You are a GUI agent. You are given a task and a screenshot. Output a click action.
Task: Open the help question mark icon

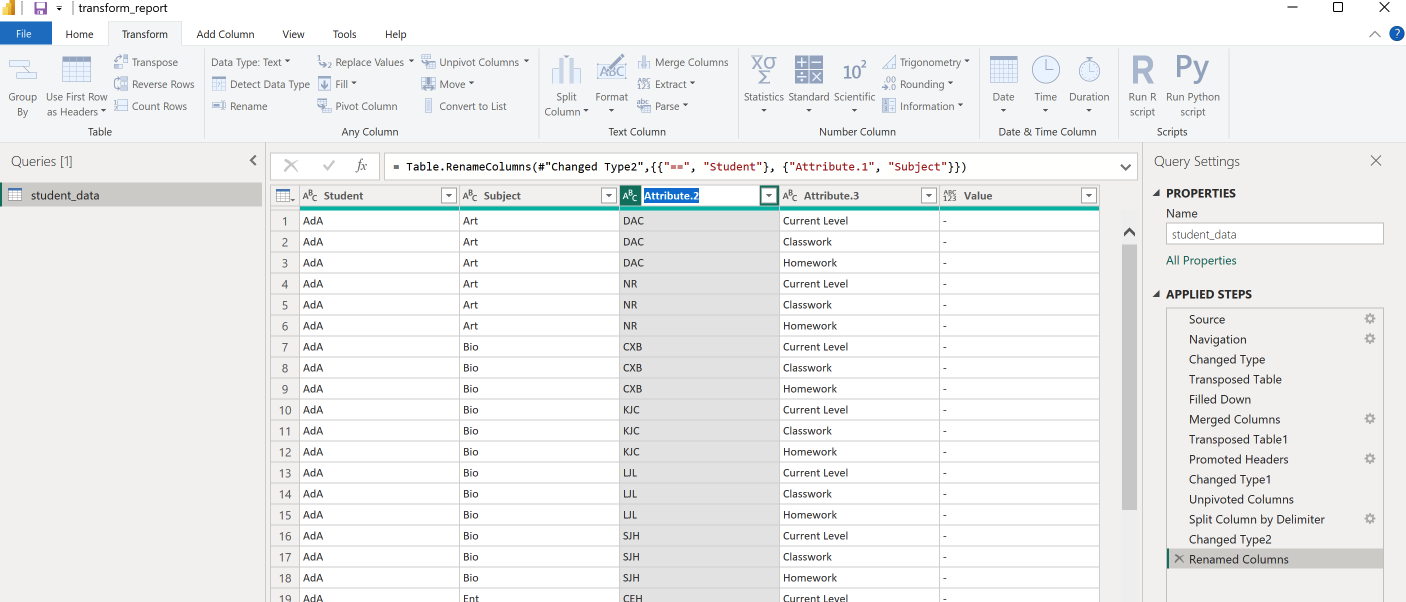click(x=1397, y=33)
